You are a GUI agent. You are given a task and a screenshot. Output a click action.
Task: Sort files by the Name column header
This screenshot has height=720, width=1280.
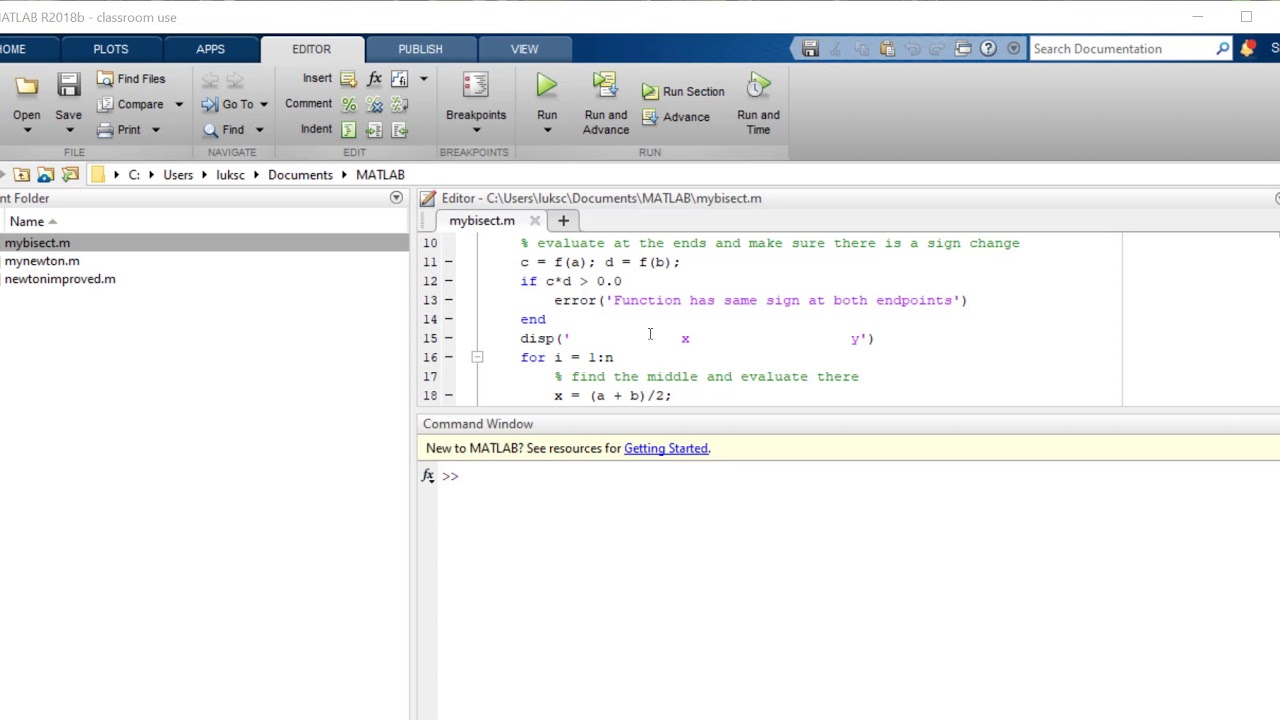[x=27, y=222]
